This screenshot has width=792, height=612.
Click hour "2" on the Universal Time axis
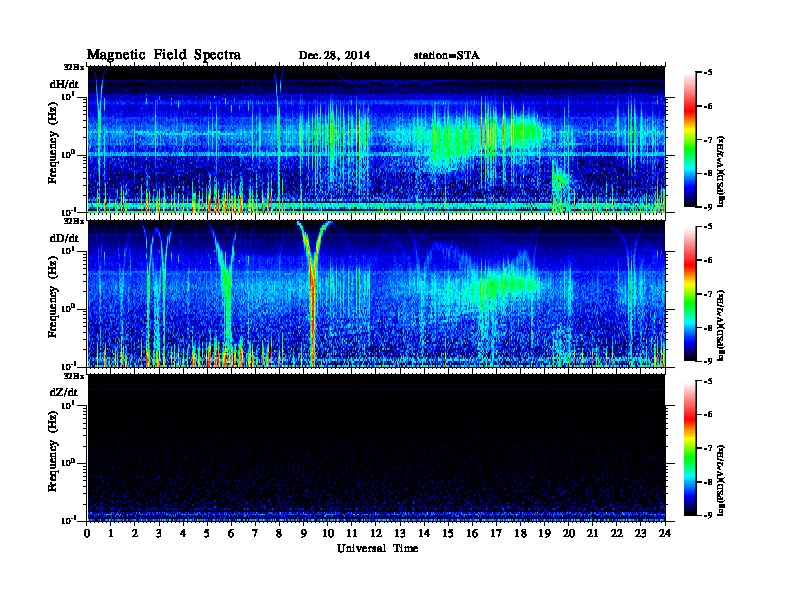coord(135,534)
